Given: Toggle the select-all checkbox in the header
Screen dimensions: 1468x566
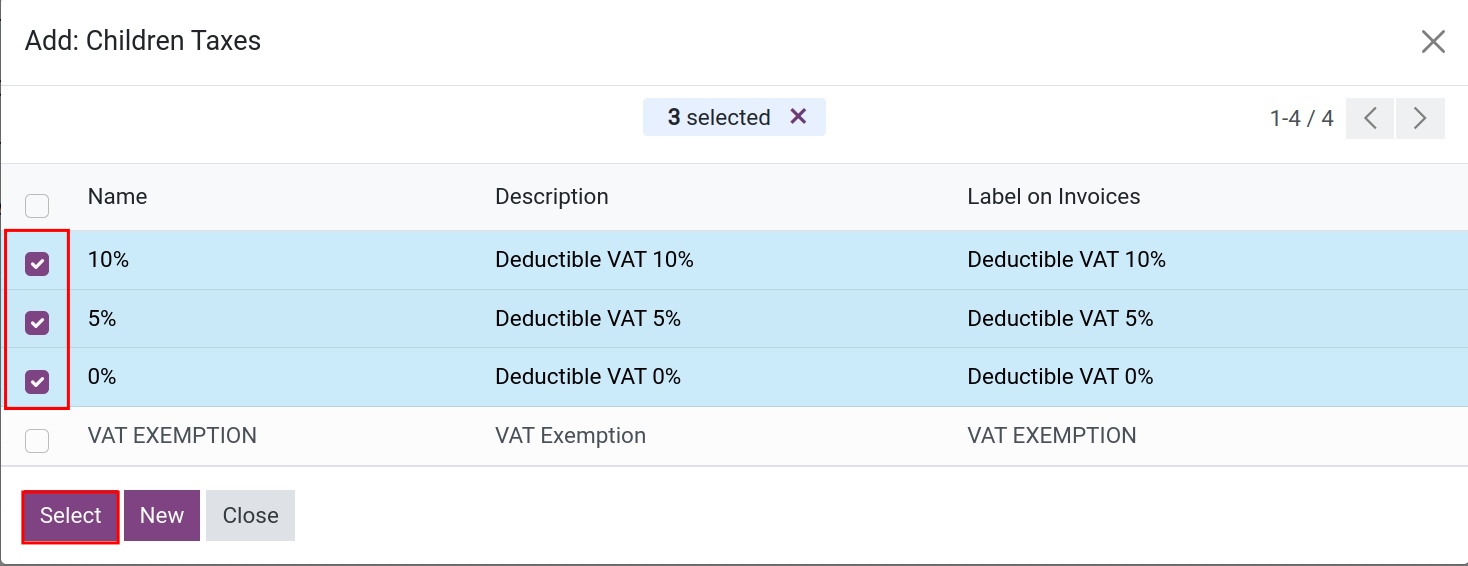Looking at the screenshot, I should click(37, 206).
